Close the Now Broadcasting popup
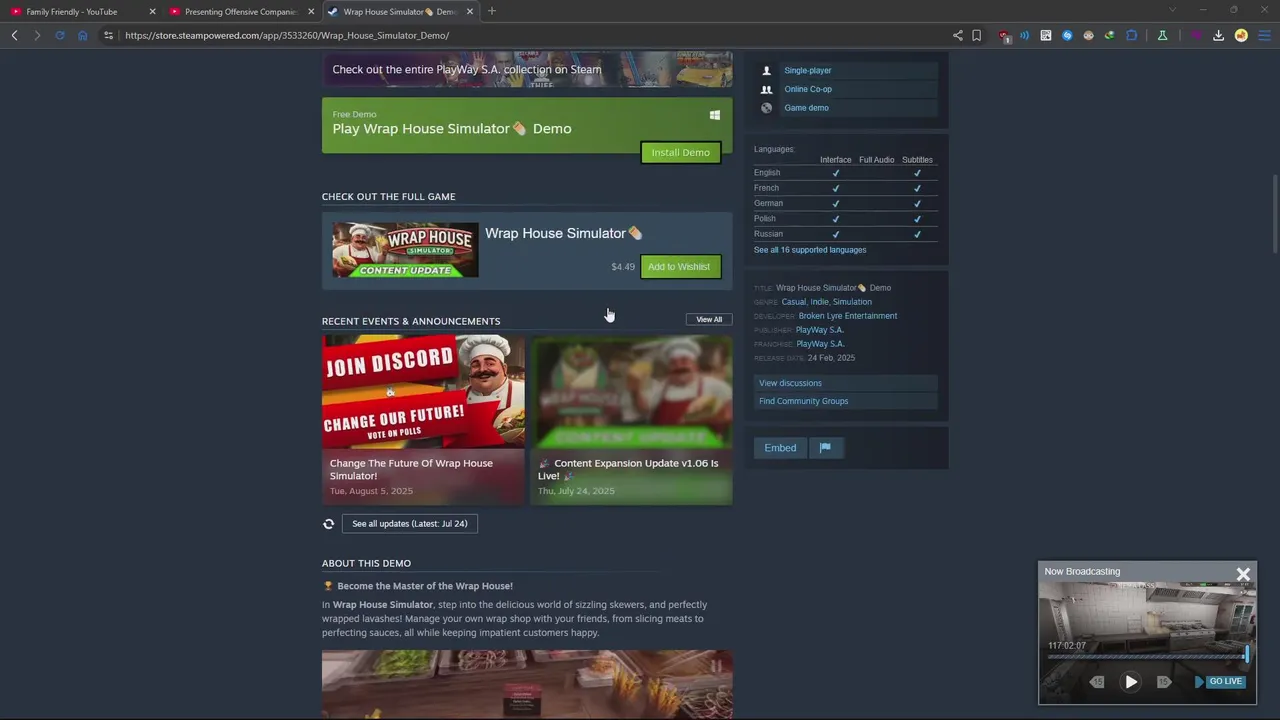This screenshot has width=1280, height=720. pyautogui.click(x=1243, y=574)
